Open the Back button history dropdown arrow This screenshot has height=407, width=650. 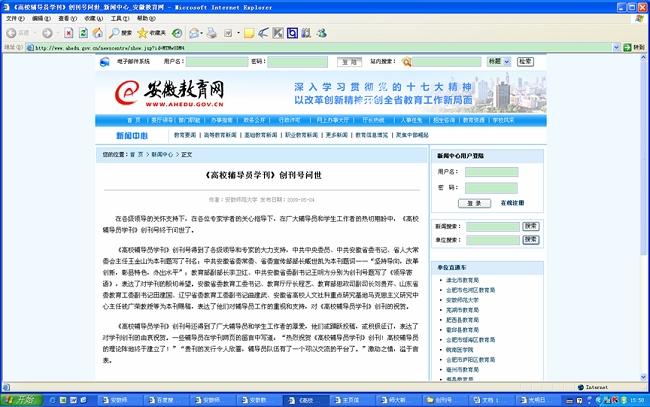tap(35, 33)
